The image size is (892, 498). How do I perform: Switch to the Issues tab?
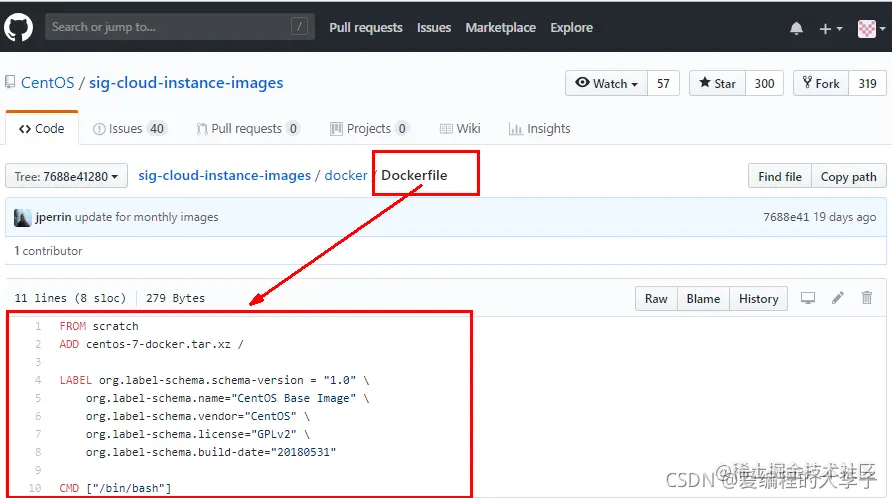(x=129, y=129)
